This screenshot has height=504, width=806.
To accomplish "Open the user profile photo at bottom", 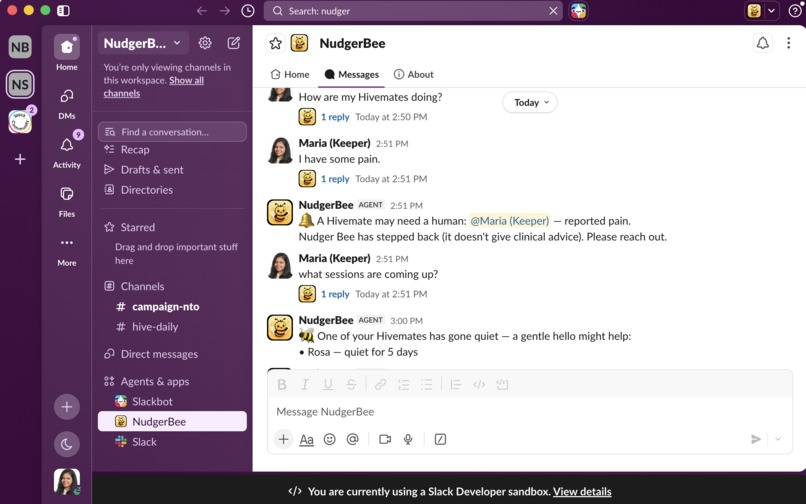I will 67,481.
